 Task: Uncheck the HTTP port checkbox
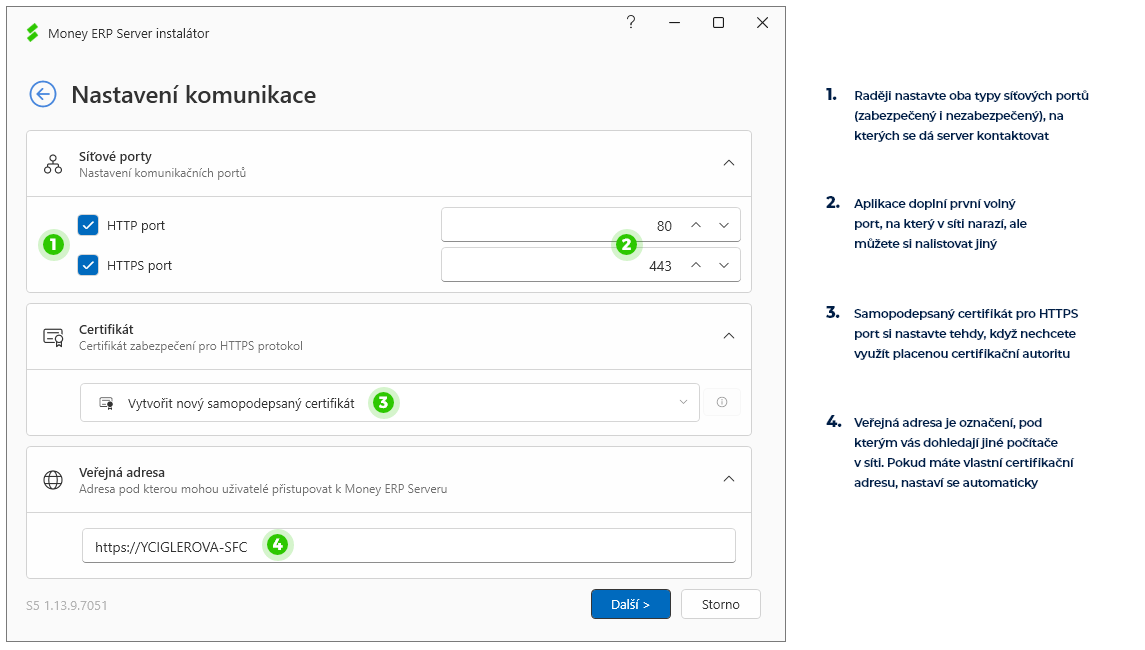point(88,225)
